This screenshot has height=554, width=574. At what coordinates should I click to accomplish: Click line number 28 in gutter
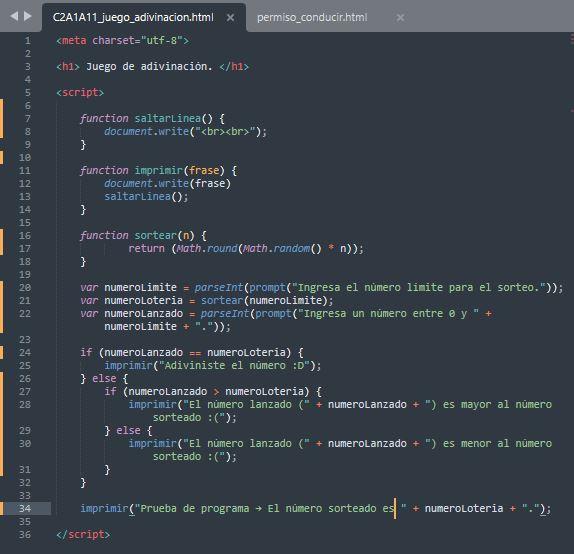pos(25,404)
